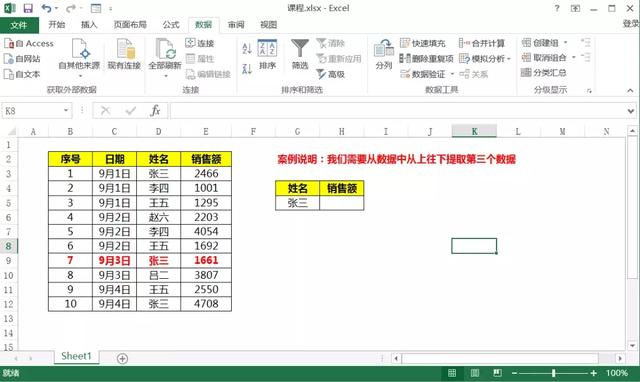Switch to Review (审阅) tab
640x382 pixels.
point(236,24)
